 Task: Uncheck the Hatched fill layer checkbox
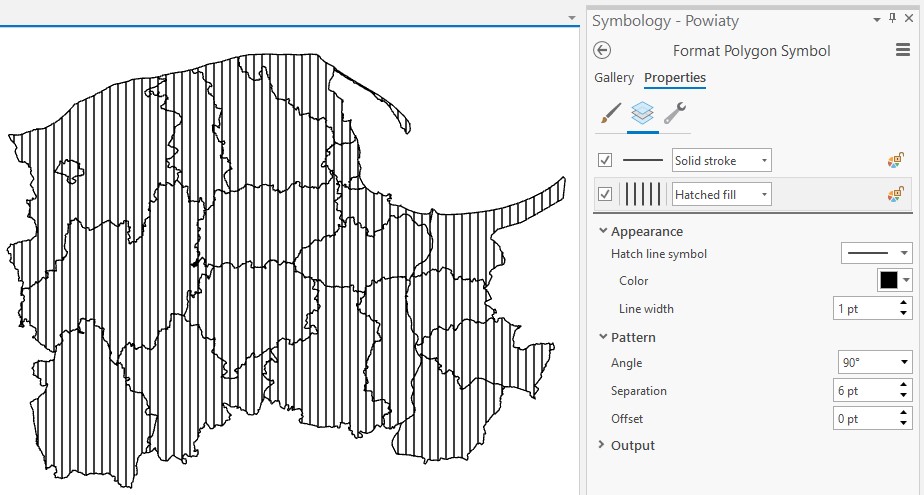pos(605,195)
